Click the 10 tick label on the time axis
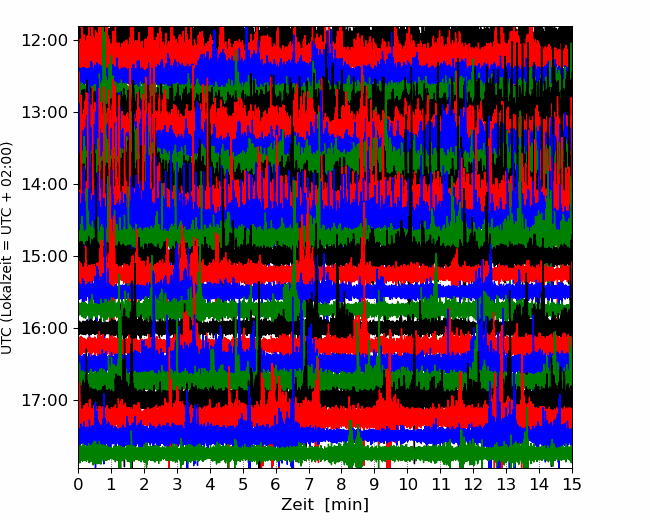The width and height of the screenshot is (650, 520). click(407, 484)
